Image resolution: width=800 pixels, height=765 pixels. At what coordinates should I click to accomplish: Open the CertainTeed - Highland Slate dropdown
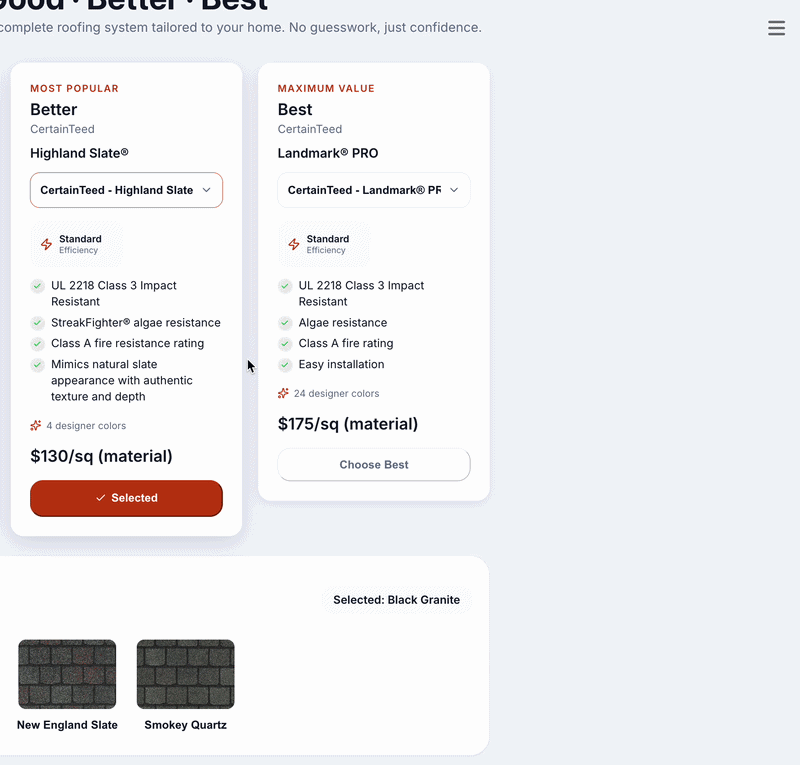coord(127,190)
